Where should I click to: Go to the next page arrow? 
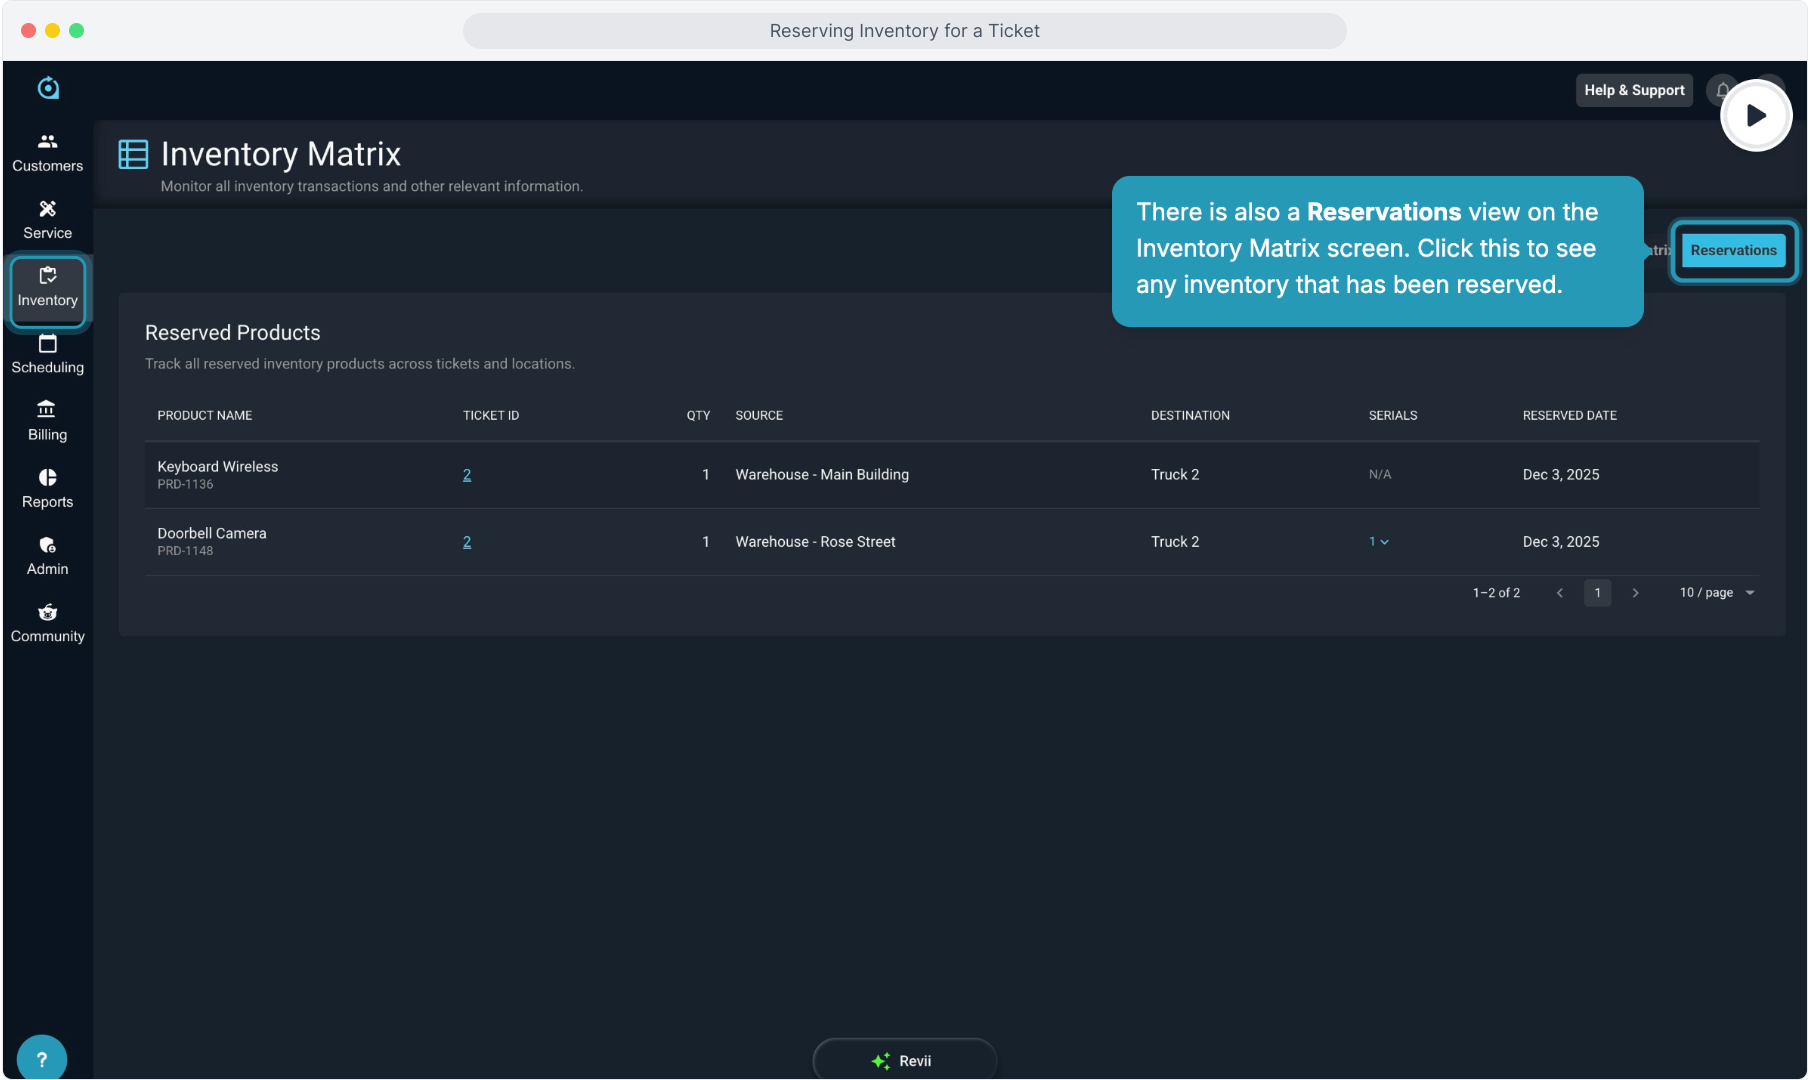point(1635,593)
